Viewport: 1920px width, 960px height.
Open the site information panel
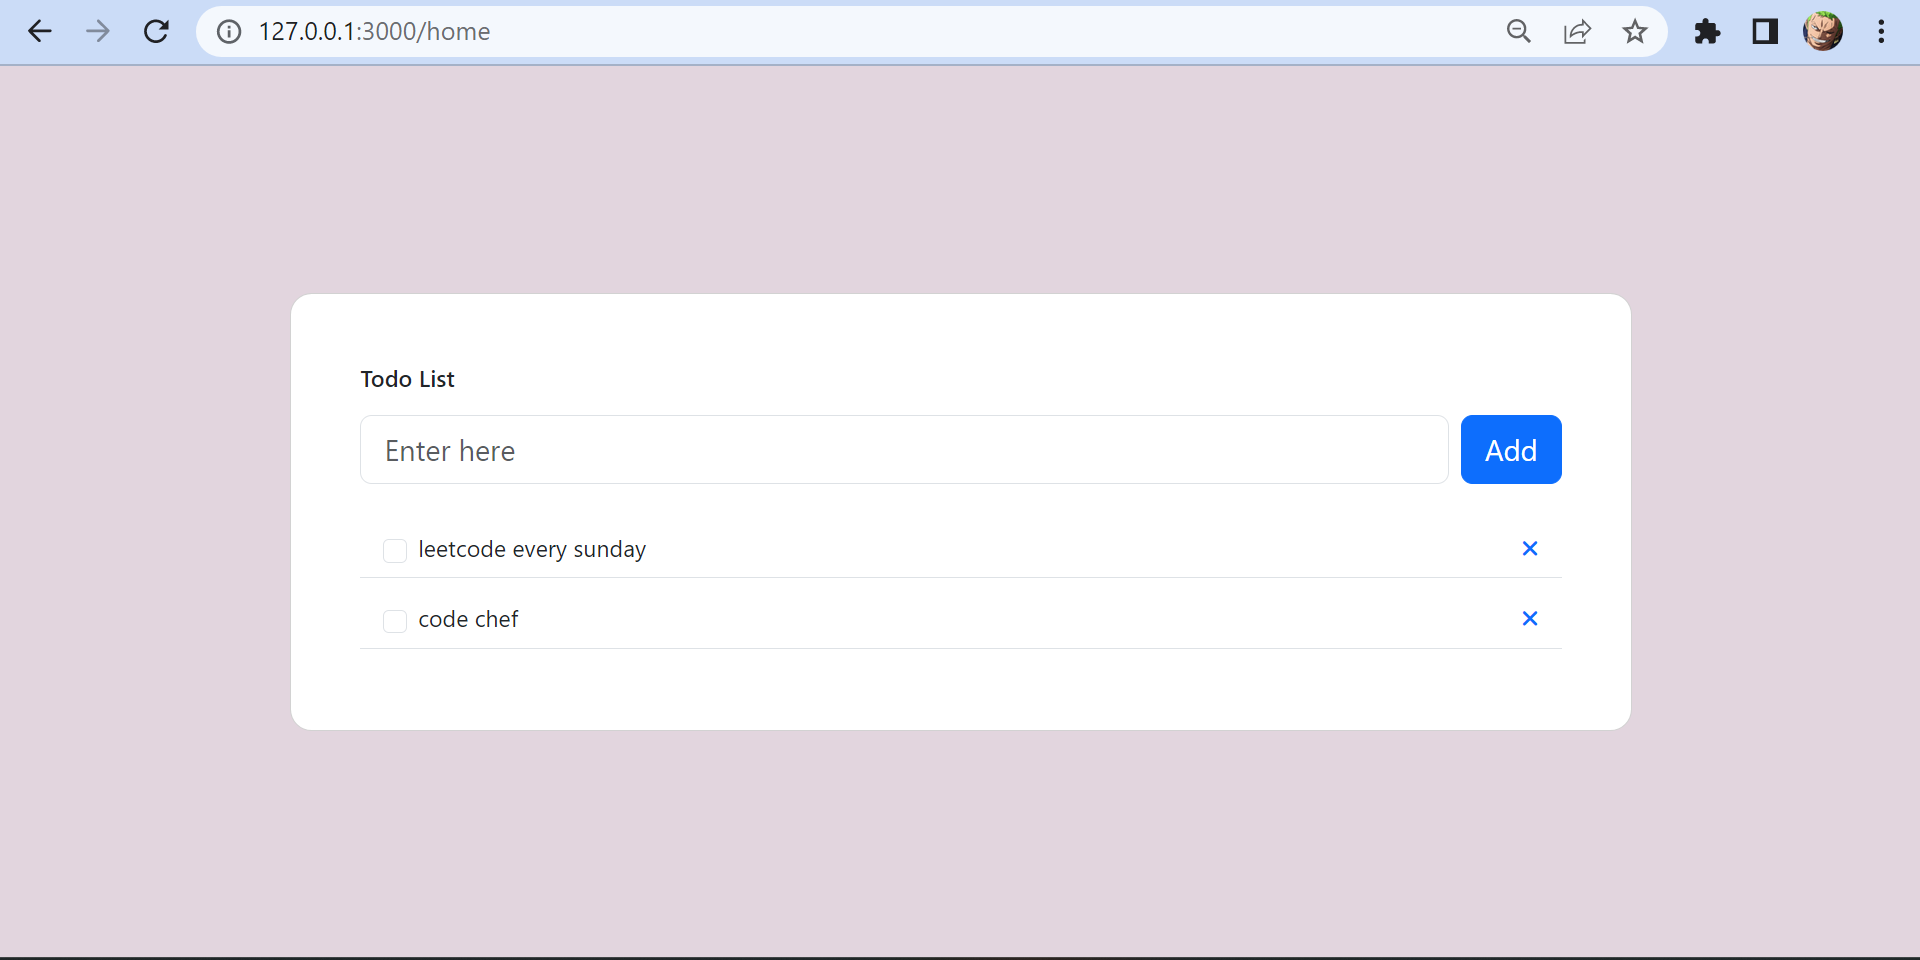(x=228, y=31)
